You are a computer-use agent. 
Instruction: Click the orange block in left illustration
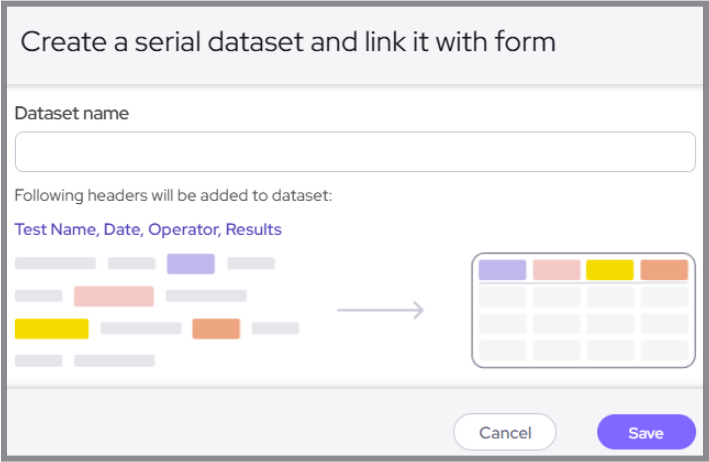[216, 328]
